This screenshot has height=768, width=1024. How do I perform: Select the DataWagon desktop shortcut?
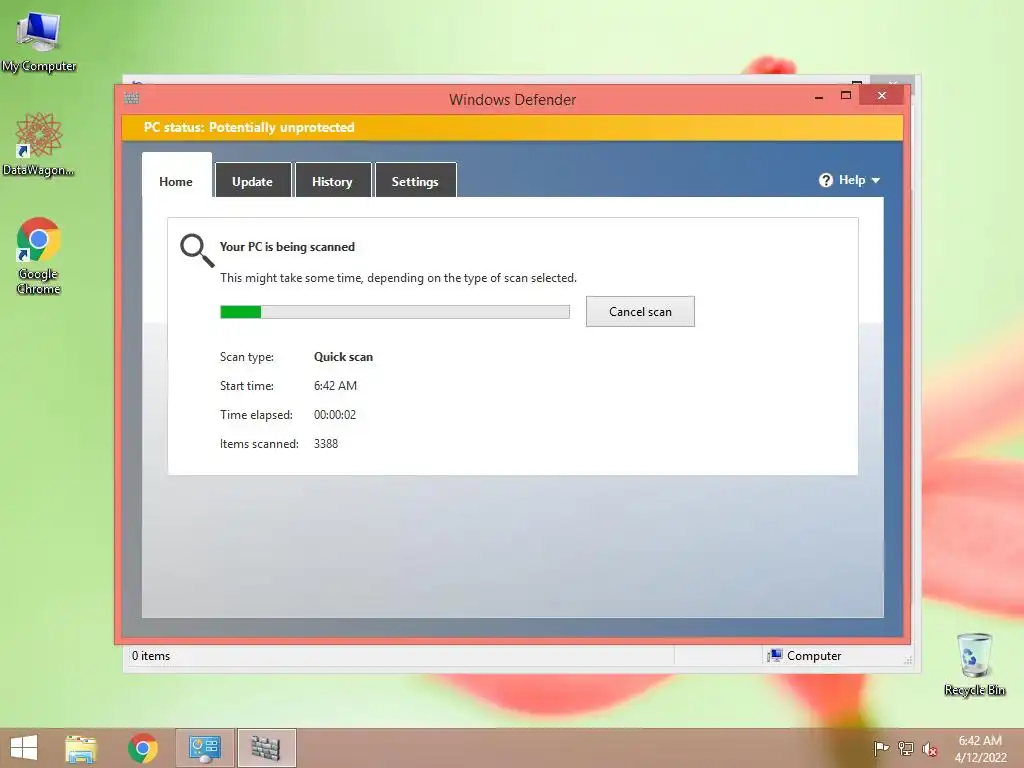click(x=38, y=144)
